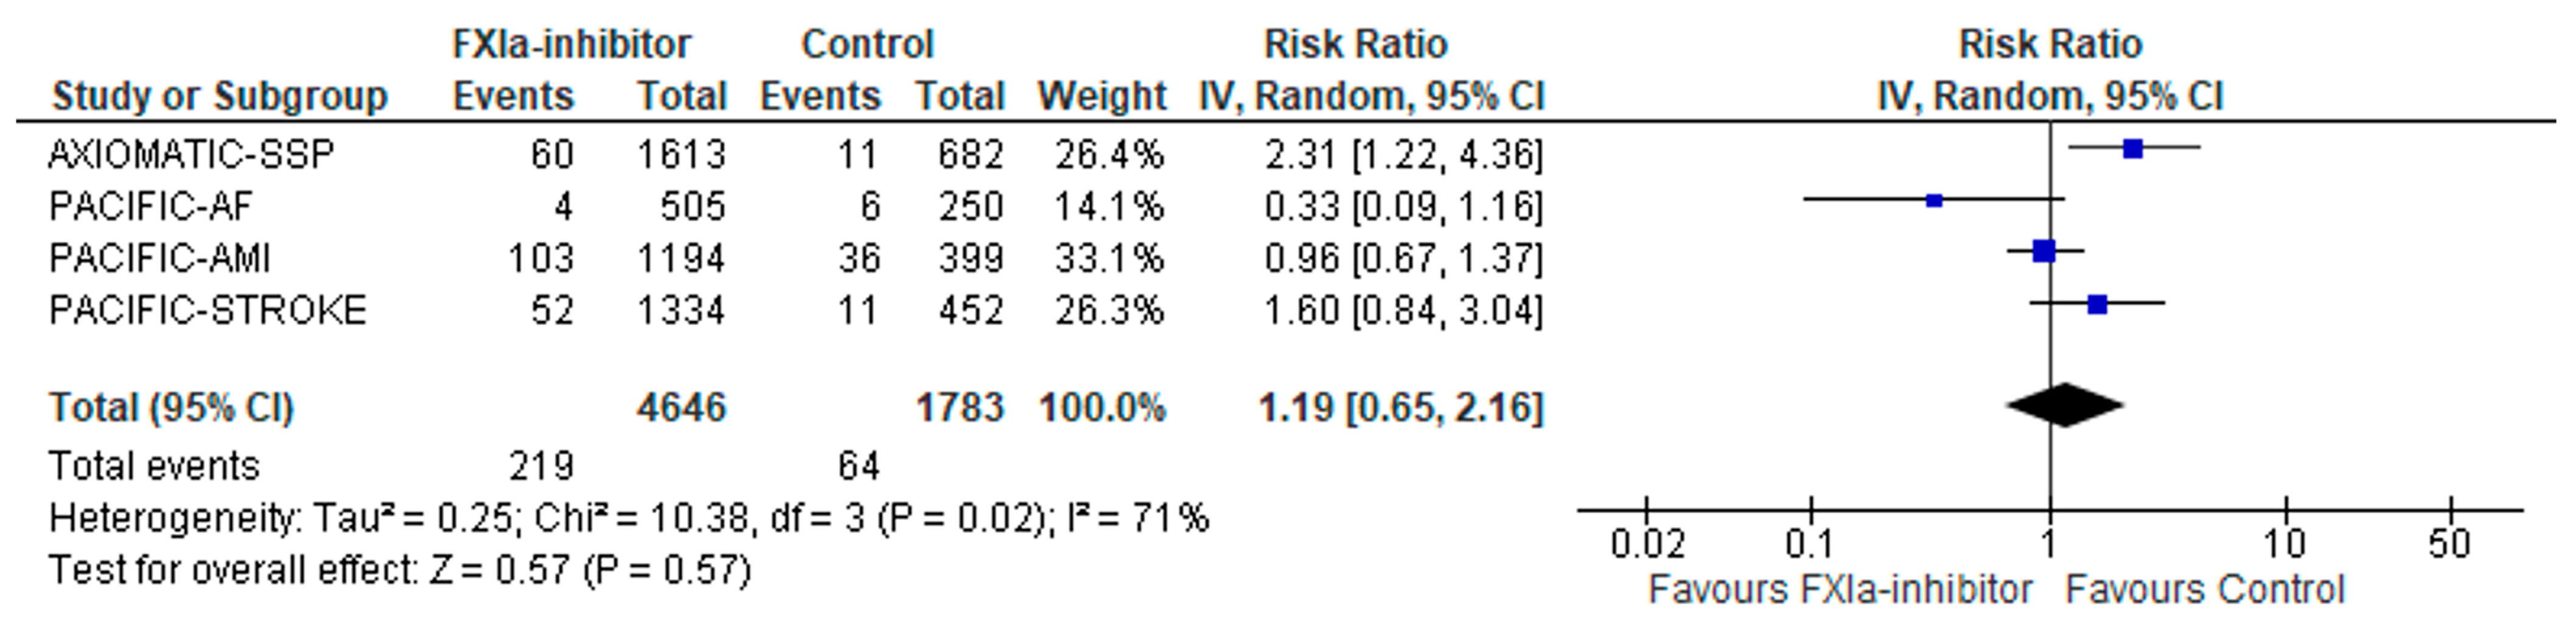Click the PACIFIC-AF blue square marker

pos(1934,201)
